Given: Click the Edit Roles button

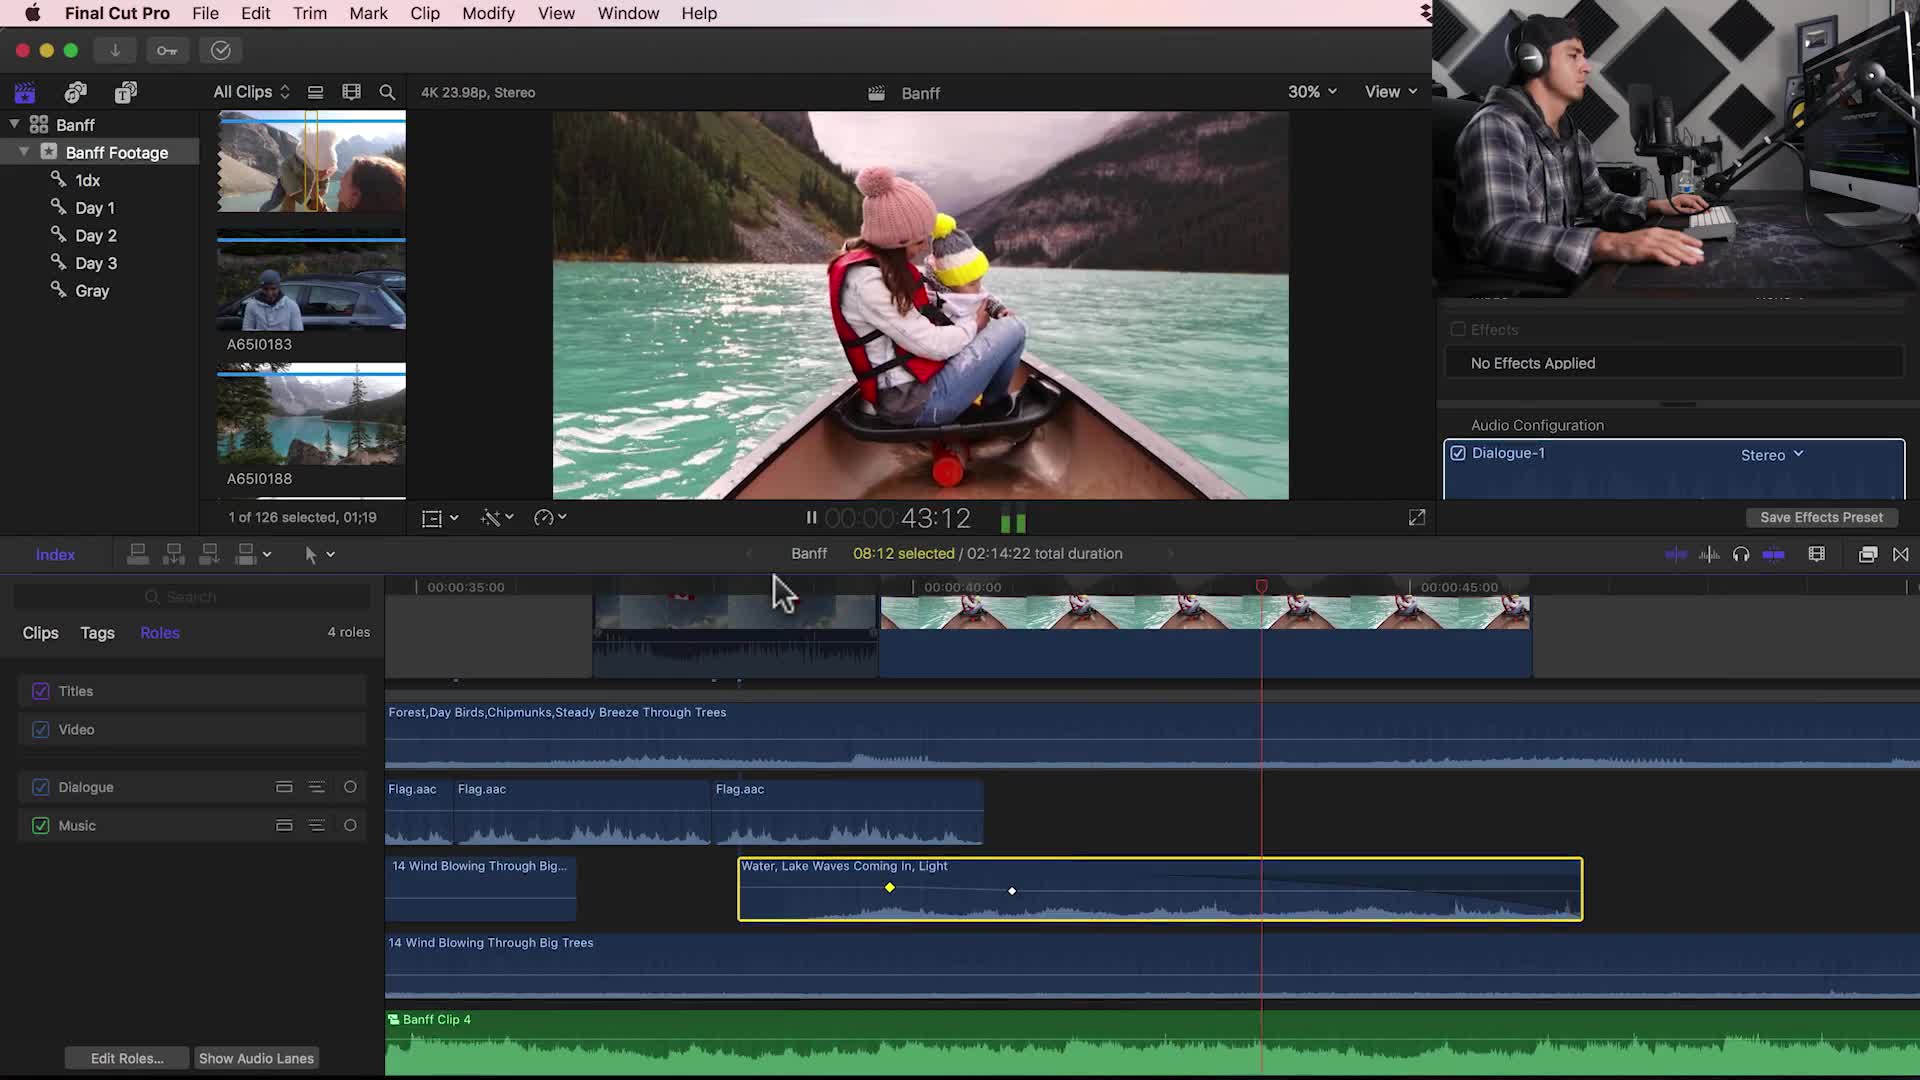Looking at the screenshot, I should [127, 1059].
